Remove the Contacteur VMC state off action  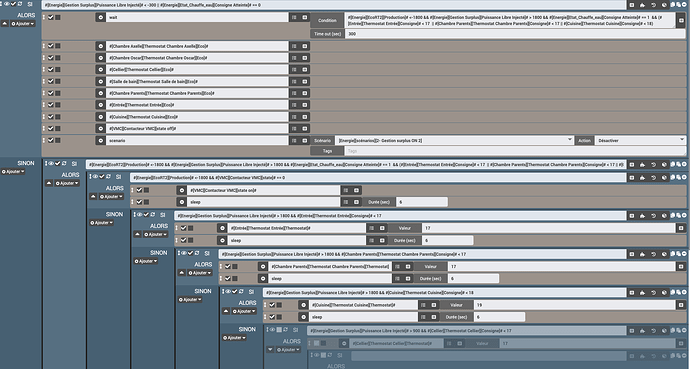click(x=100, y=128)
